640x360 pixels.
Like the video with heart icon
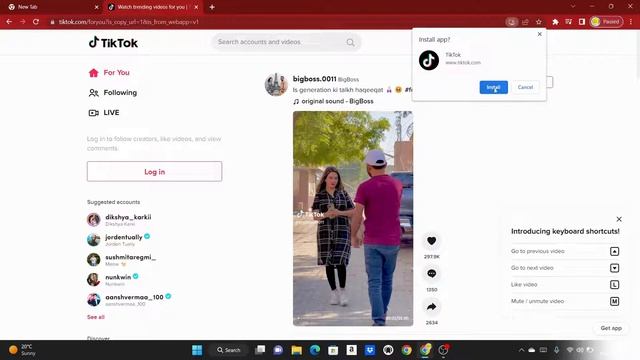(x=431, y=241)
